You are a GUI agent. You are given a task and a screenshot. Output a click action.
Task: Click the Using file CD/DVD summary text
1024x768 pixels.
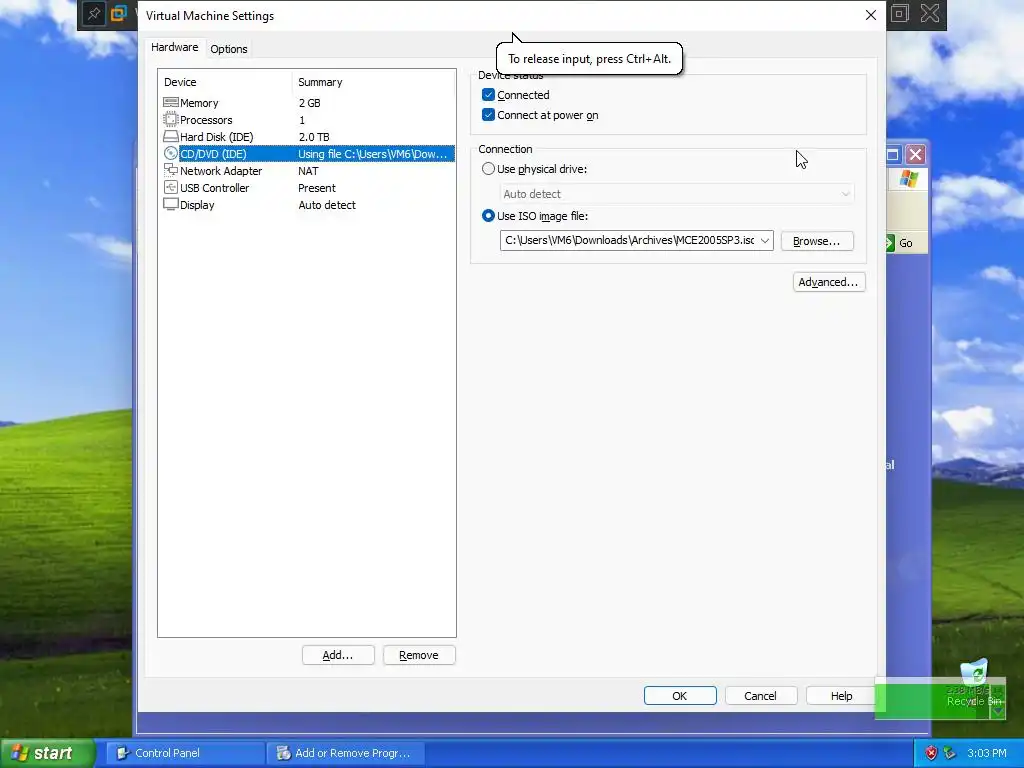click(373, 153)
